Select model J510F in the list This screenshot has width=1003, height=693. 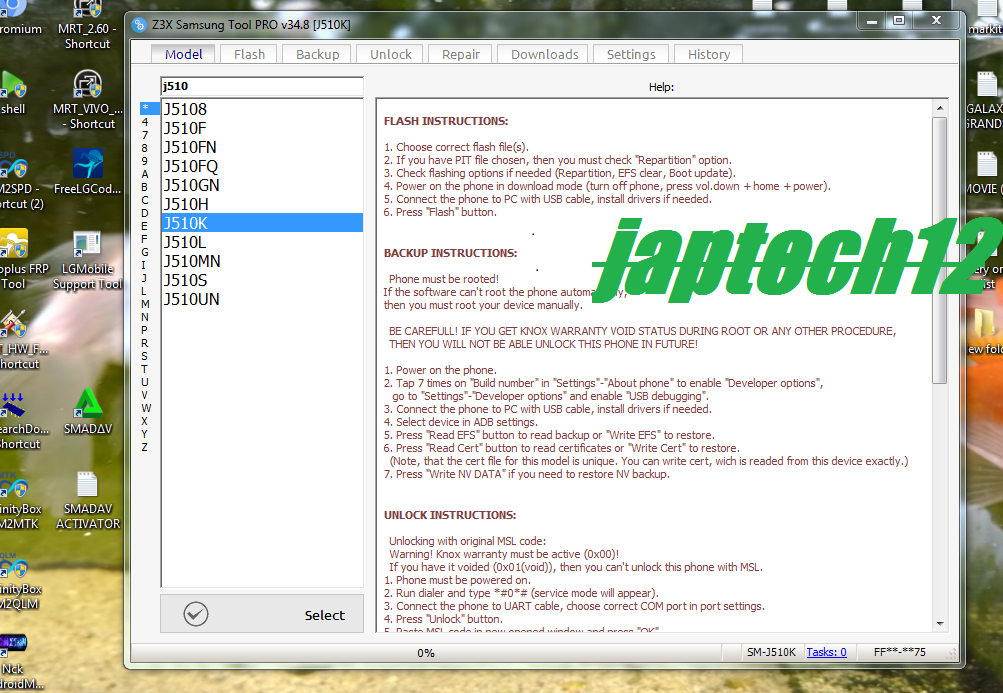262,128
